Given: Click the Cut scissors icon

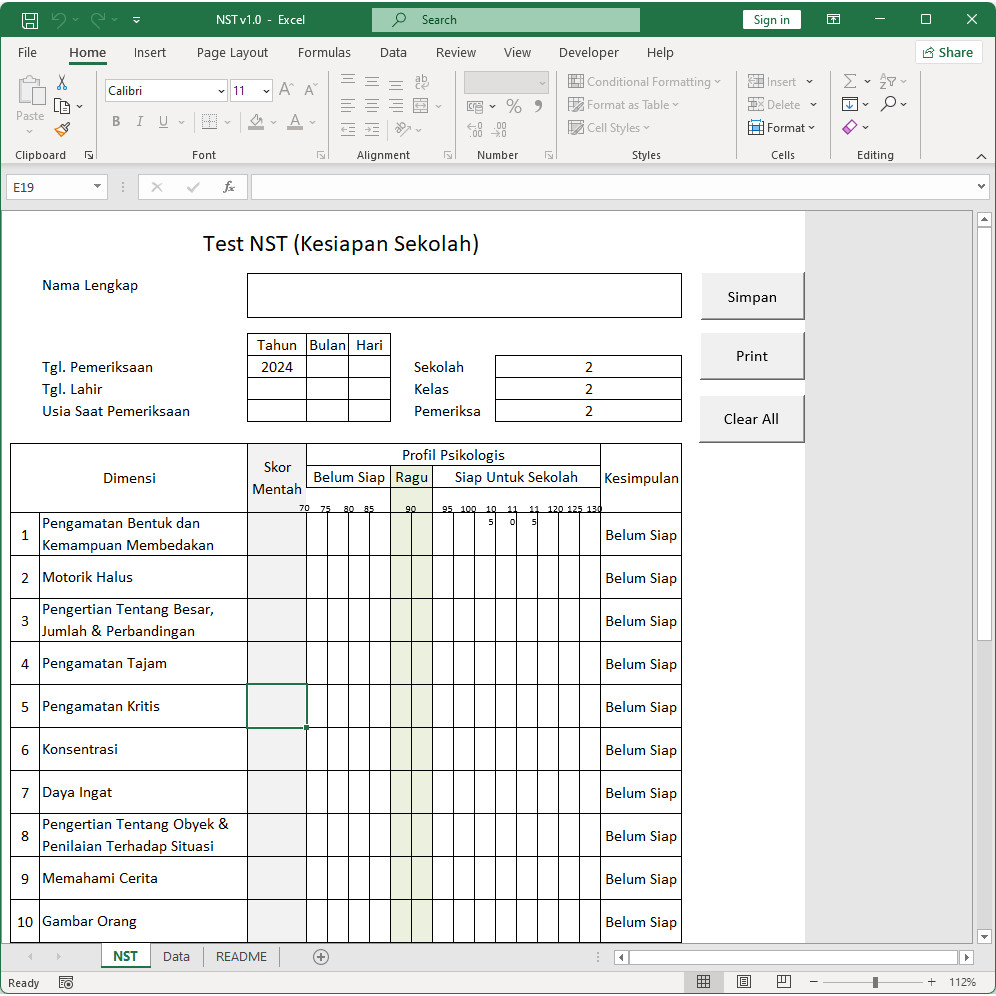Looking at the screenshot, I should click(x=62, y=83).
